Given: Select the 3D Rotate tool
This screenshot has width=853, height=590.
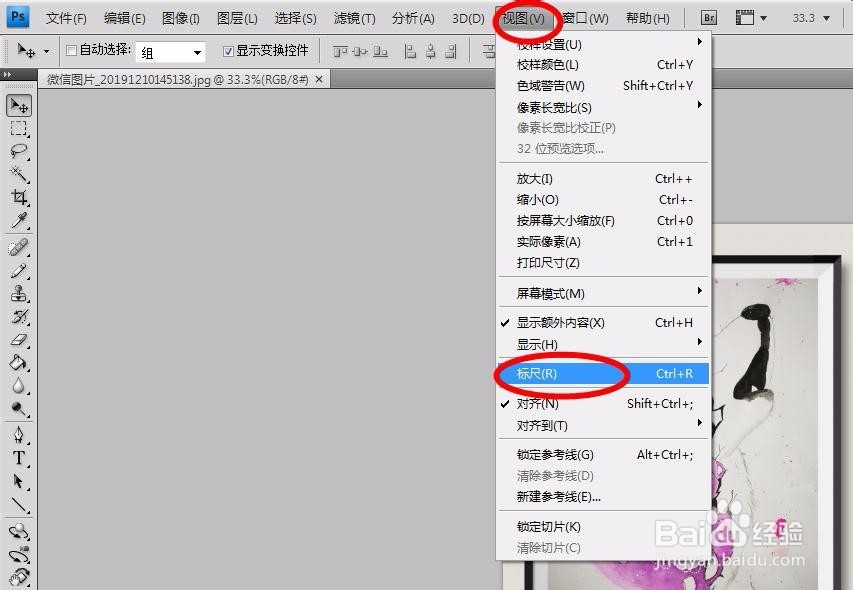Looking at the screenshot, I should [x=19, y=532].
